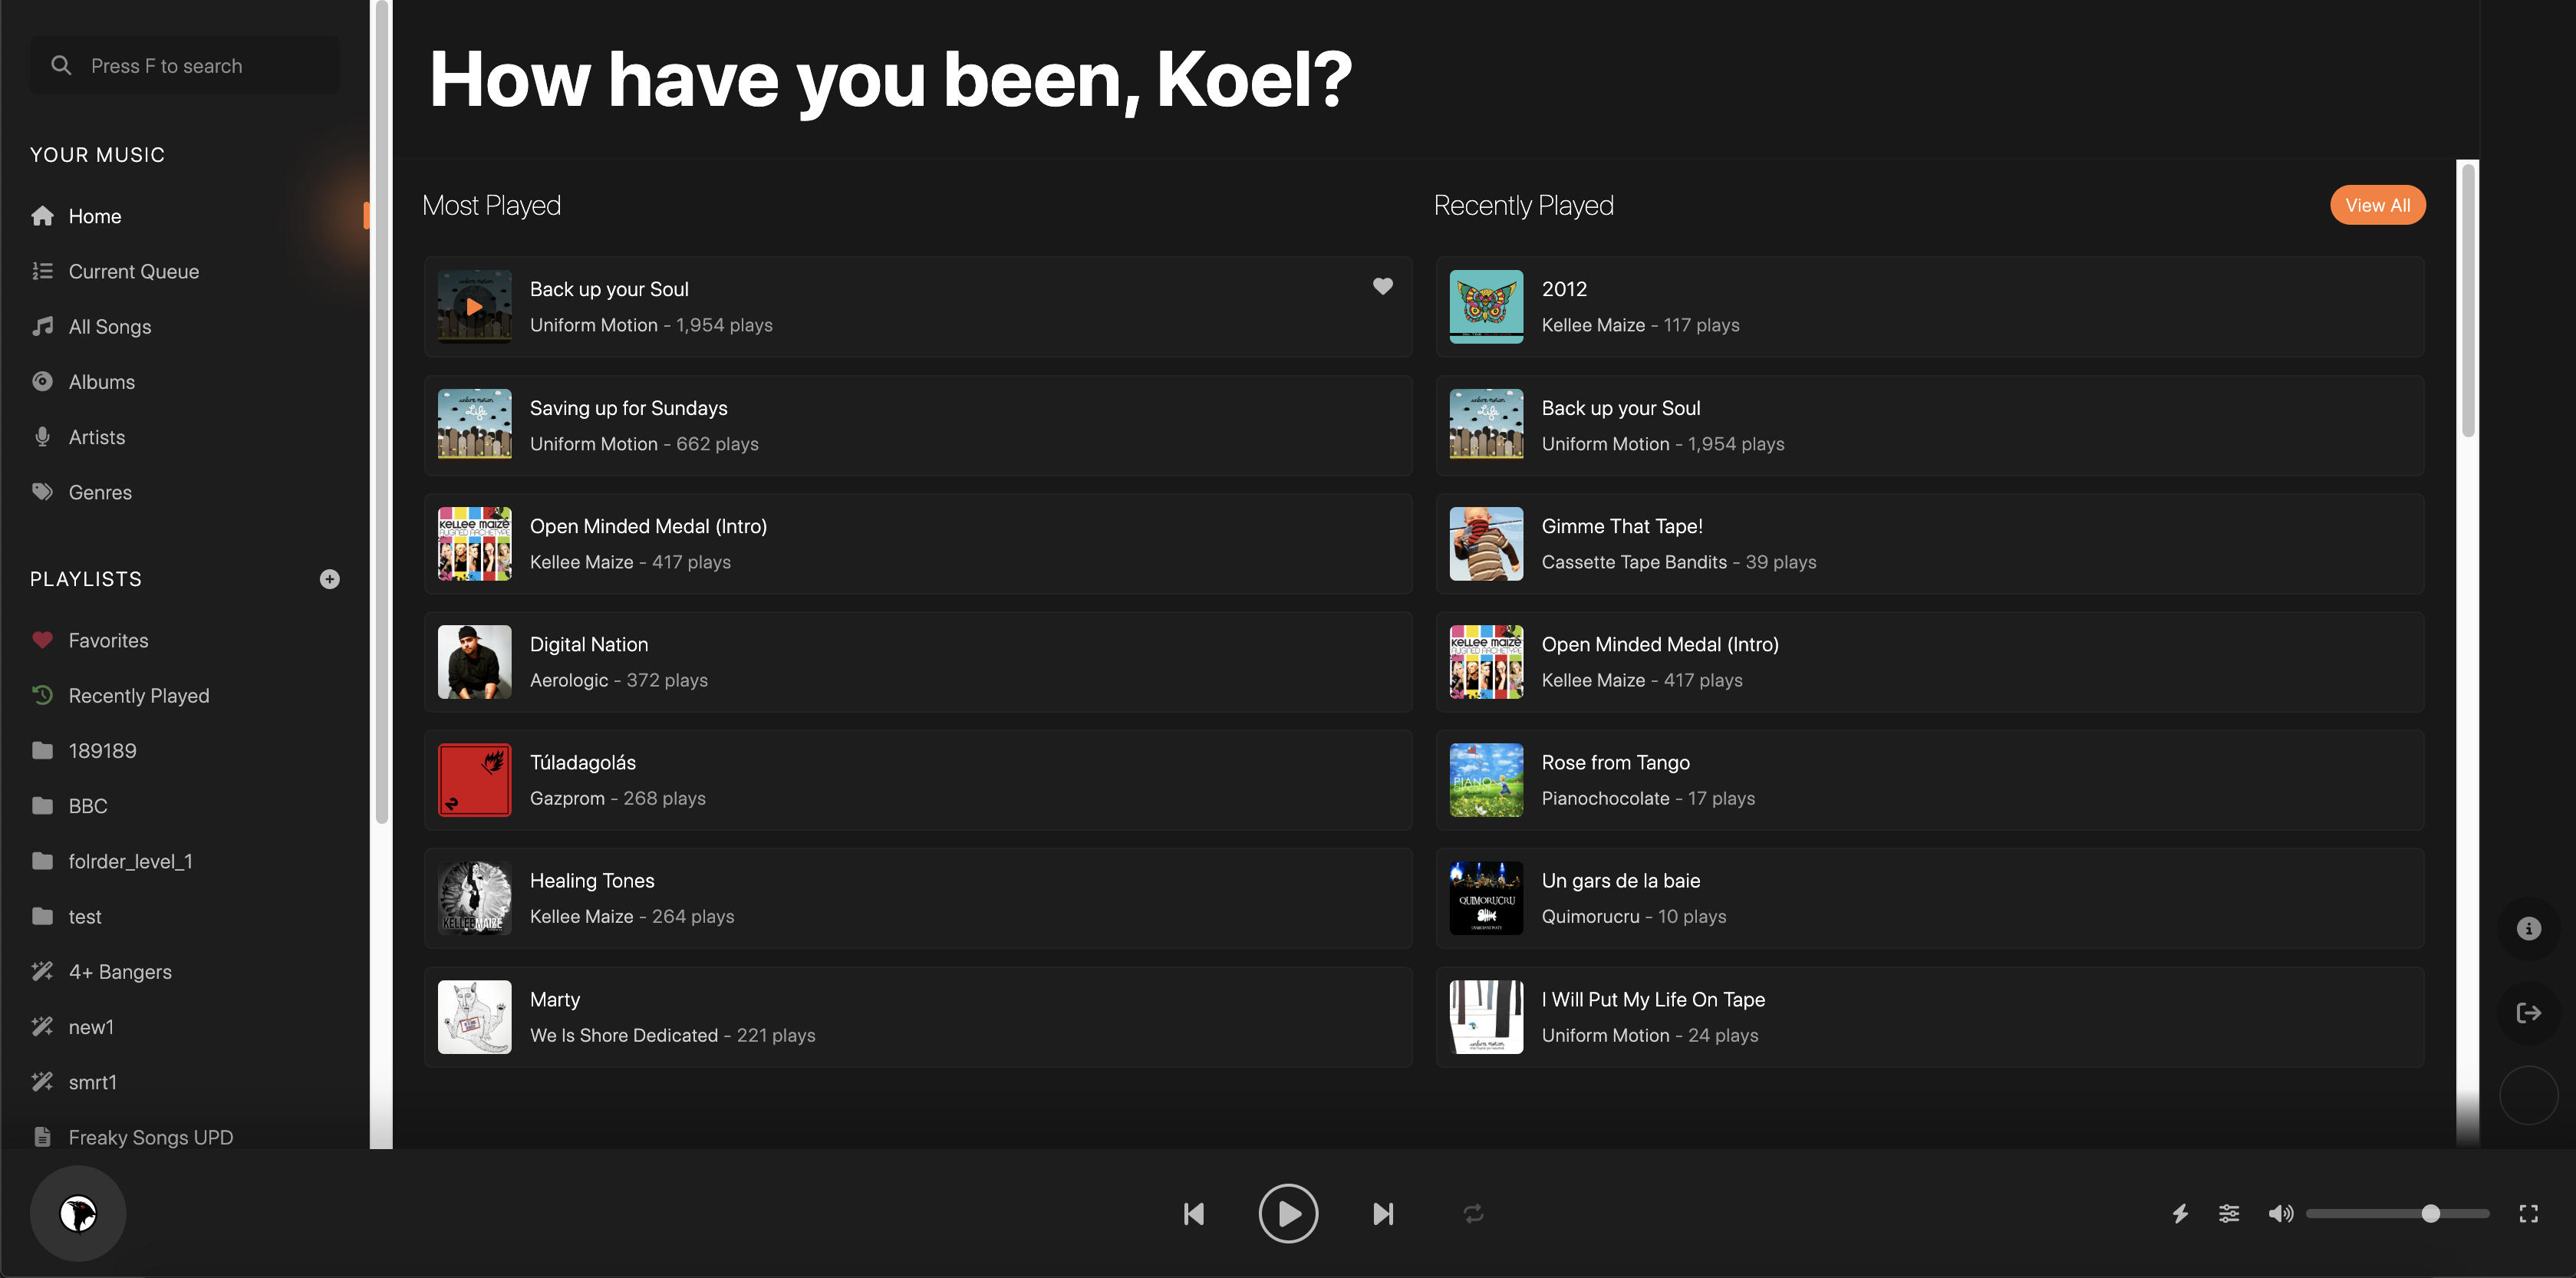Mute the volume with the speaker icon
This screenshot has width=2576, height=1278.
(2280, 1213)
